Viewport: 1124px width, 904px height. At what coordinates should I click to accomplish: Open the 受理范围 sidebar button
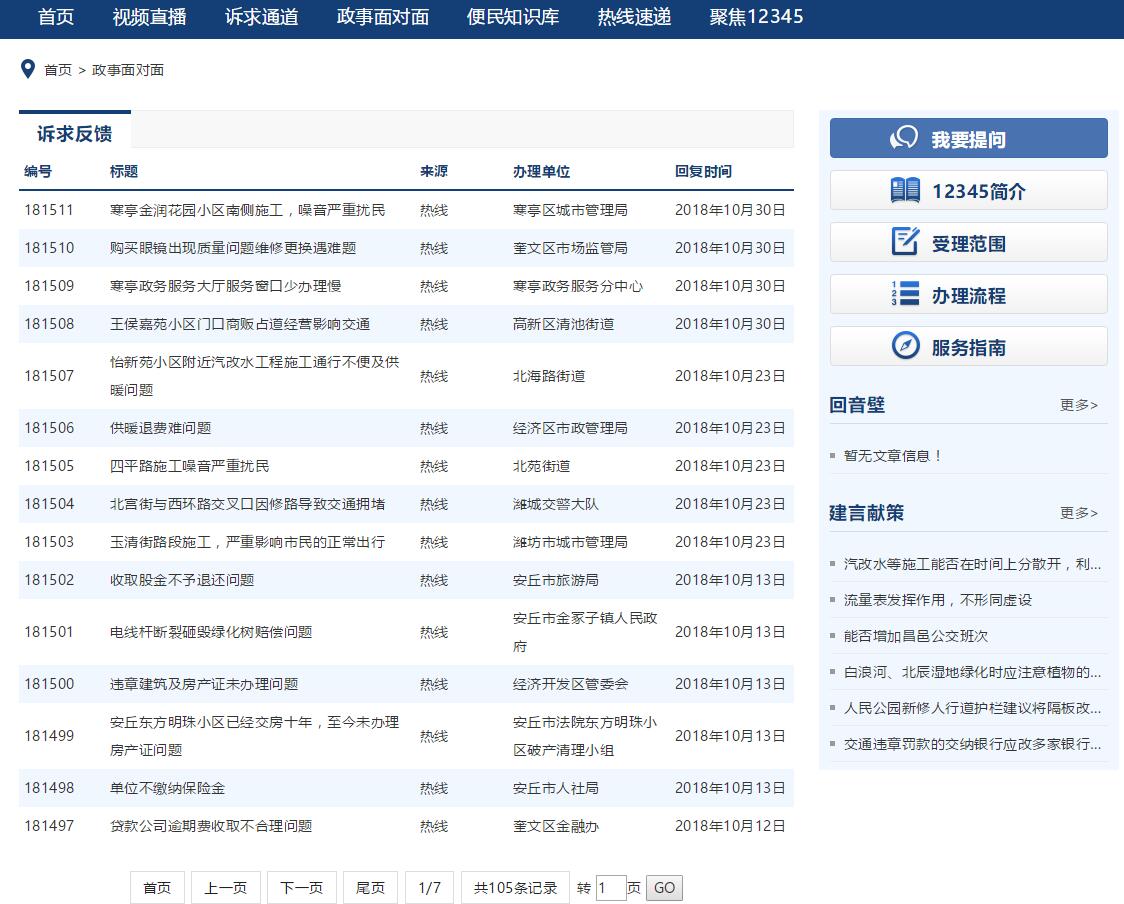[968, 243]
